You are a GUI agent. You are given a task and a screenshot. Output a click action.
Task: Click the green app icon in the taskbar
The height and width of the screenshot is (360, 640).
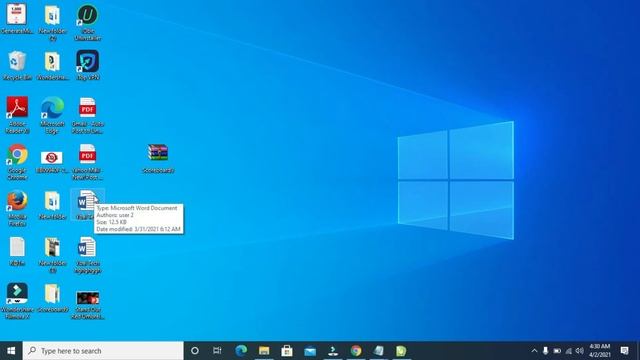[401, 351]
